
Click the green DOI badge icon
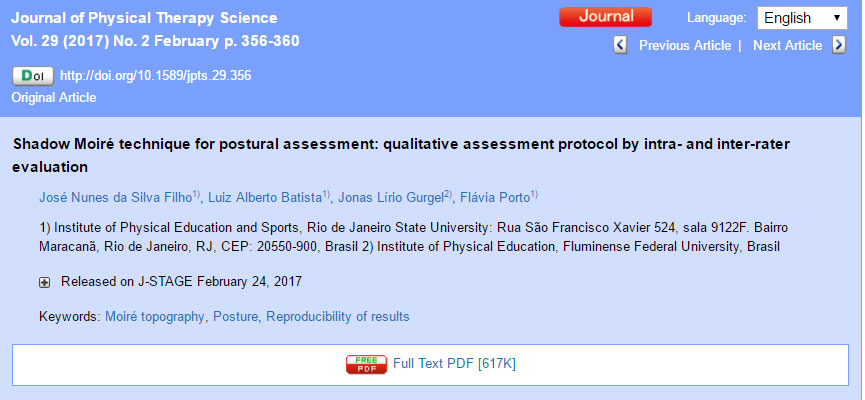tap(33, 75)
